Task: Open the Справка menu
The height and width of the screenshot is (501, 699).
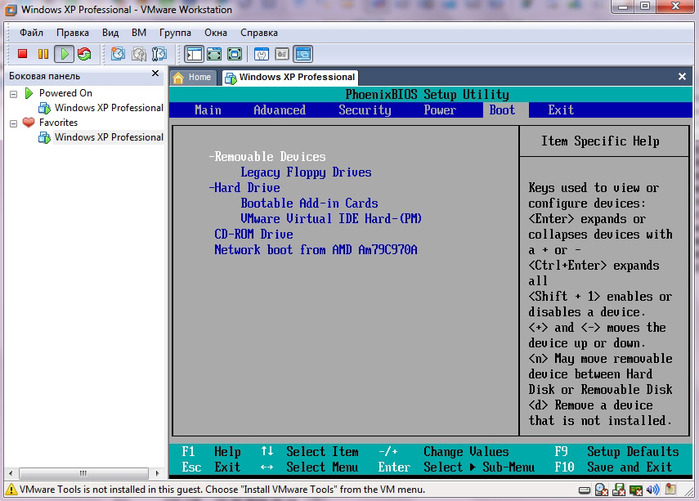Action: [x=259, y=33]
